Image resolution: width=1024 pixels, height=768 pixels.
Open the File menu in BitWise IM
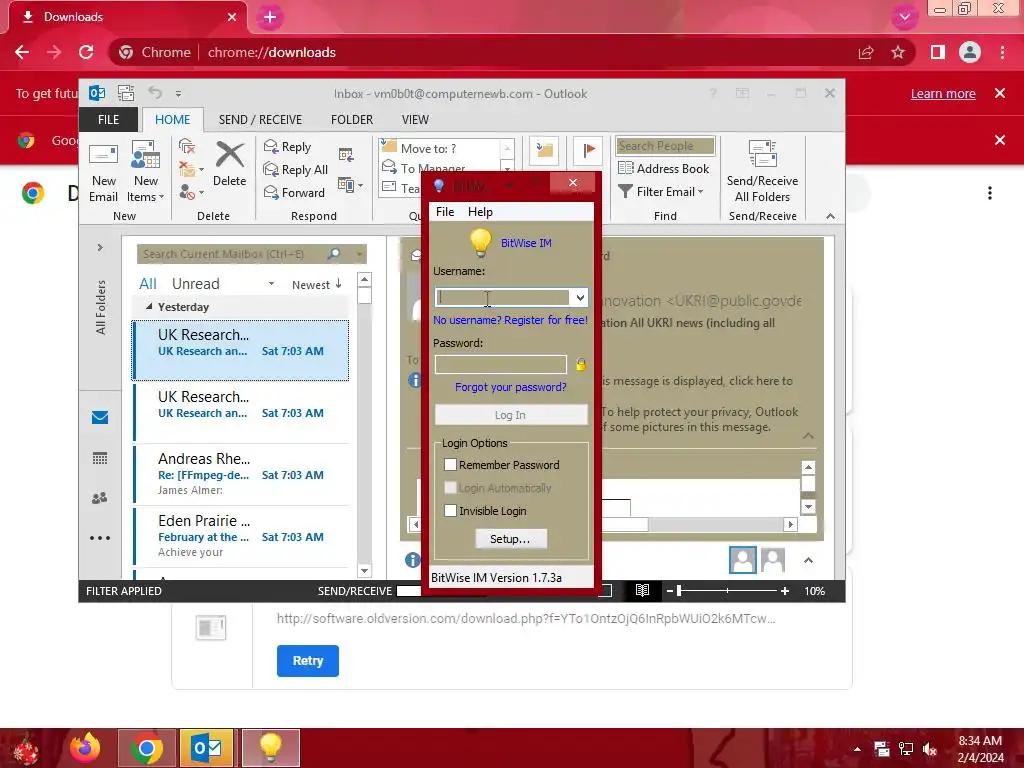coord(445,212)
